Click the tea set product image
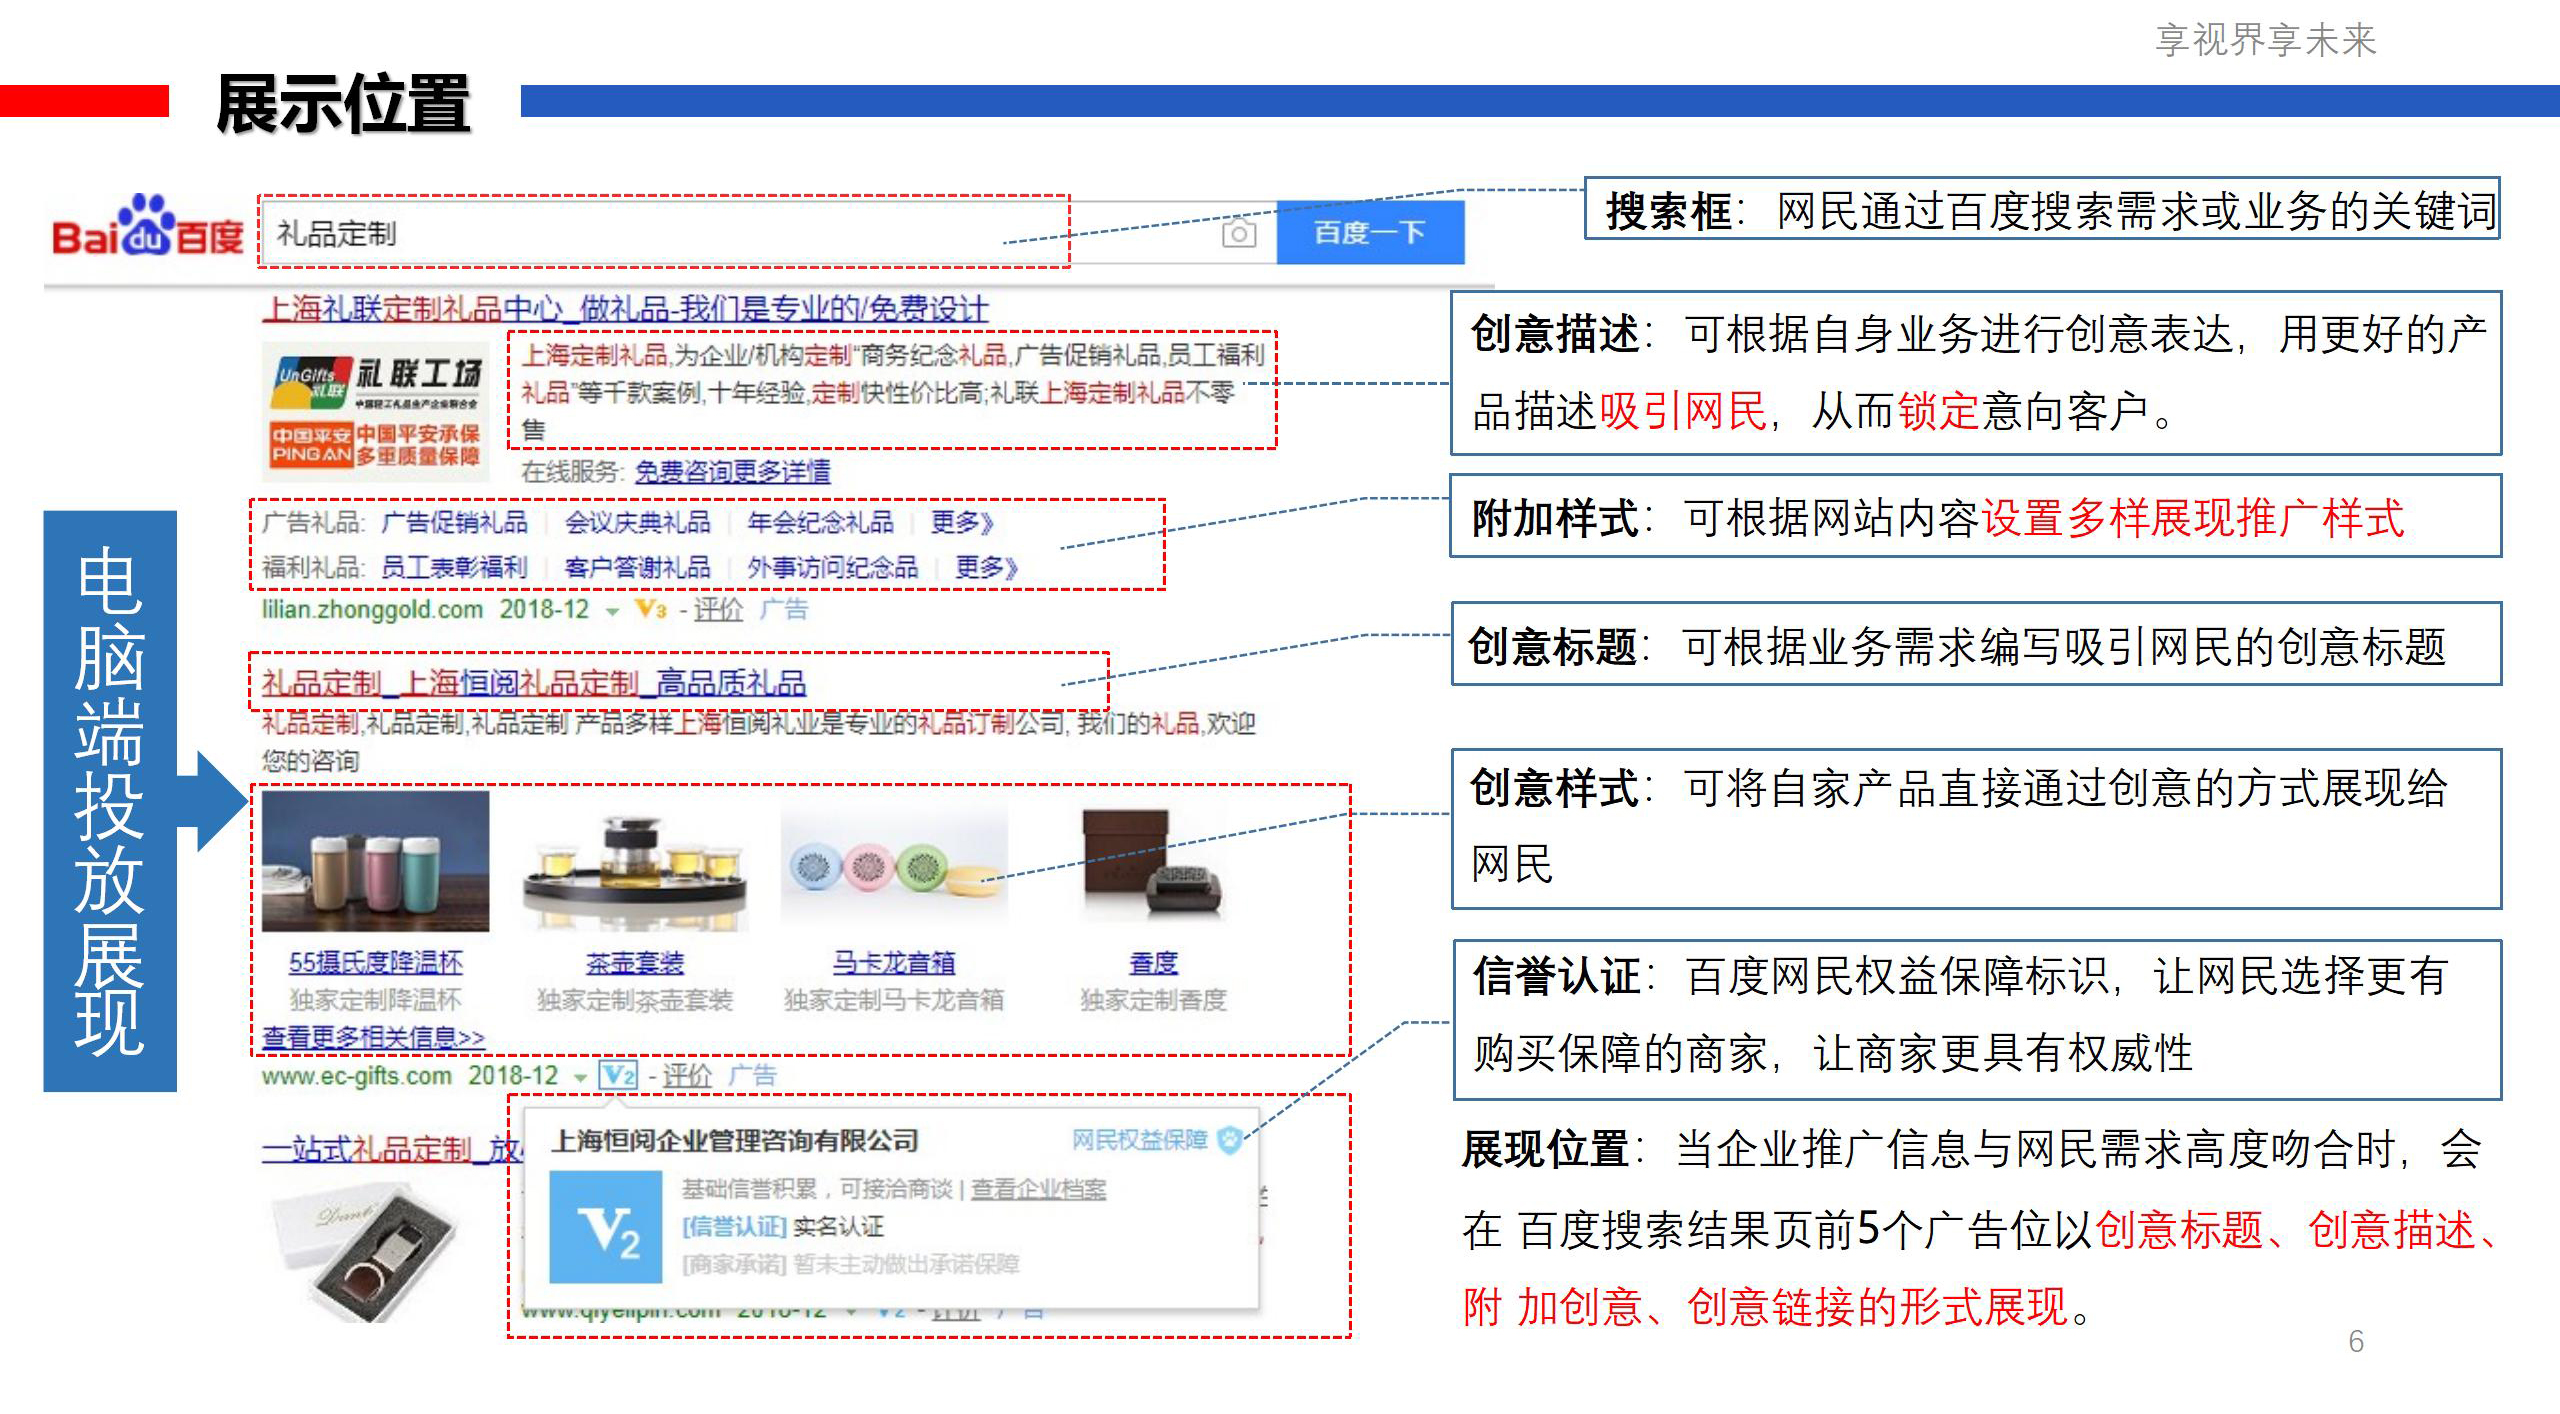The width and height of the screenshot is (2560, 1414). 634,871
